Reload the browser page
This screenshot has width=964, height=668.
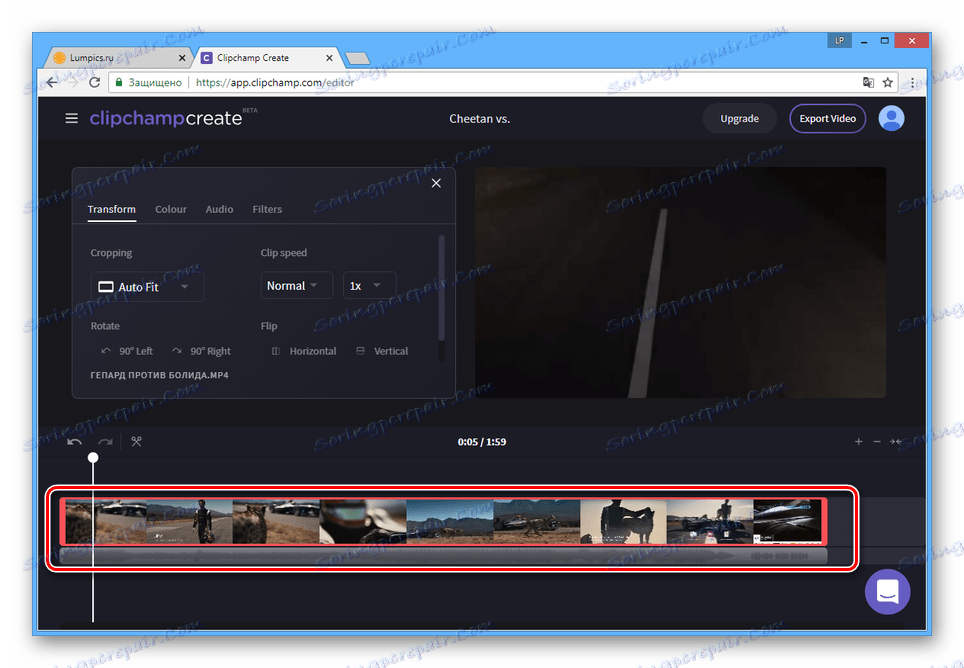[94, 82]
